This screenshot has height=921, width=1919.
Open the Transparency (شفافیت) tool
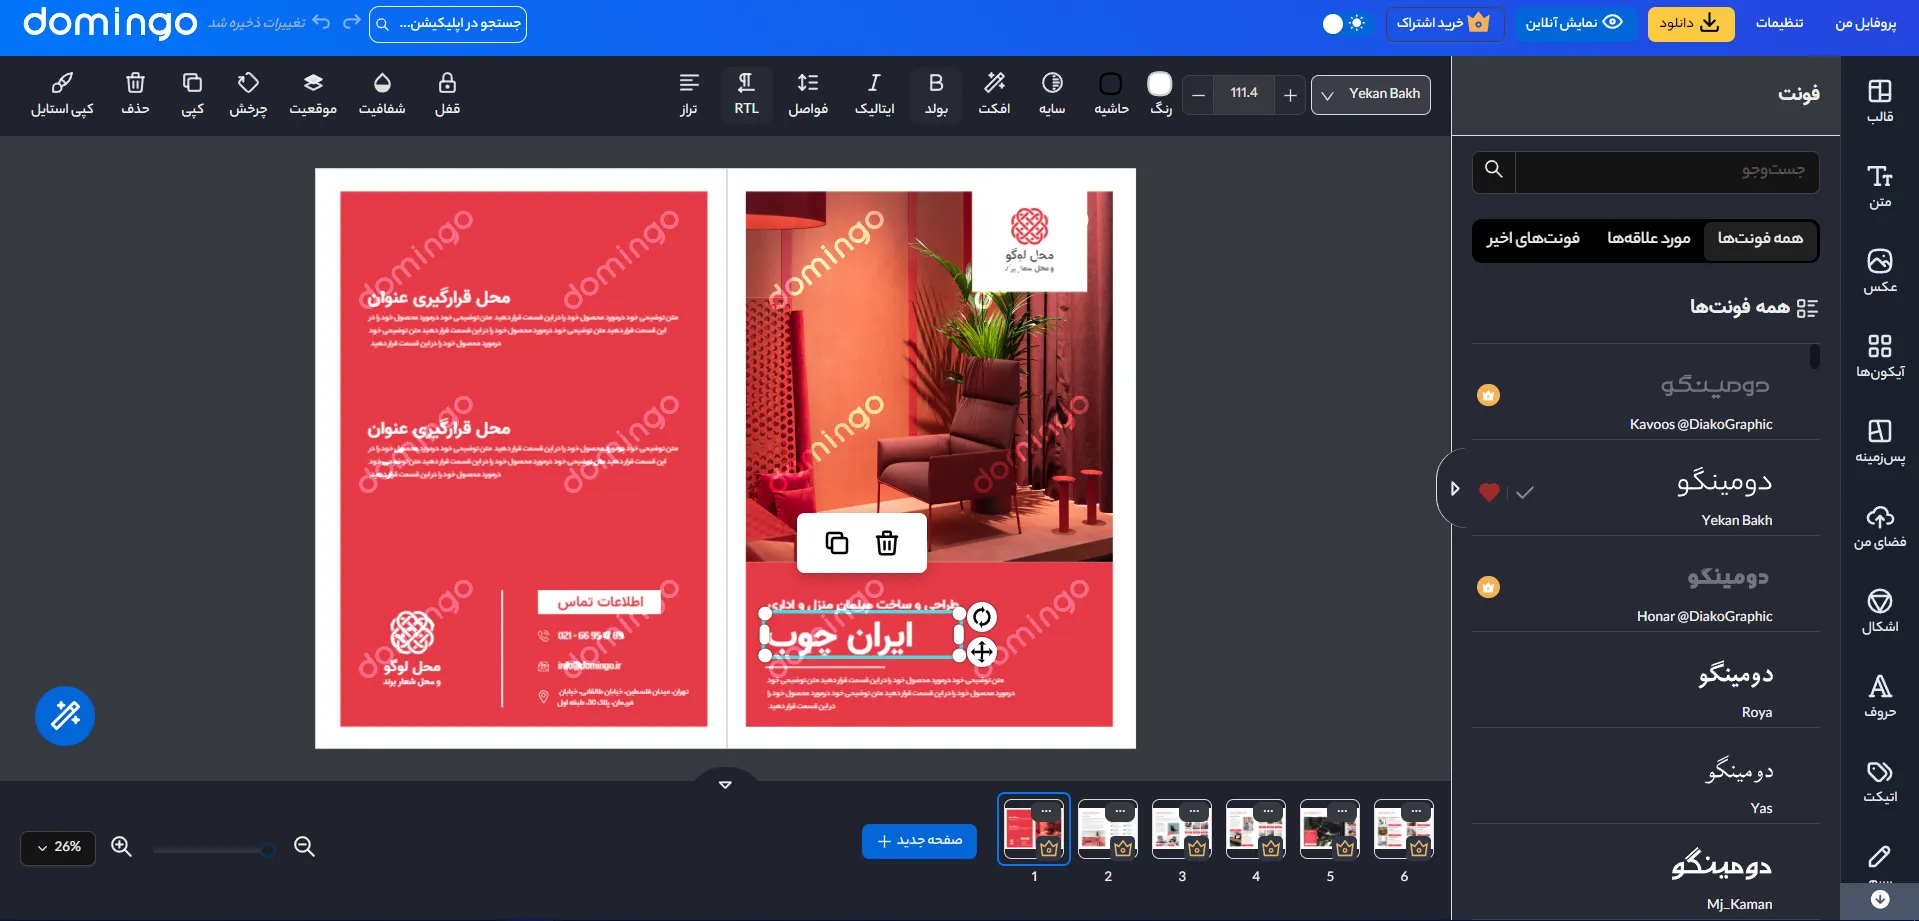382,94
